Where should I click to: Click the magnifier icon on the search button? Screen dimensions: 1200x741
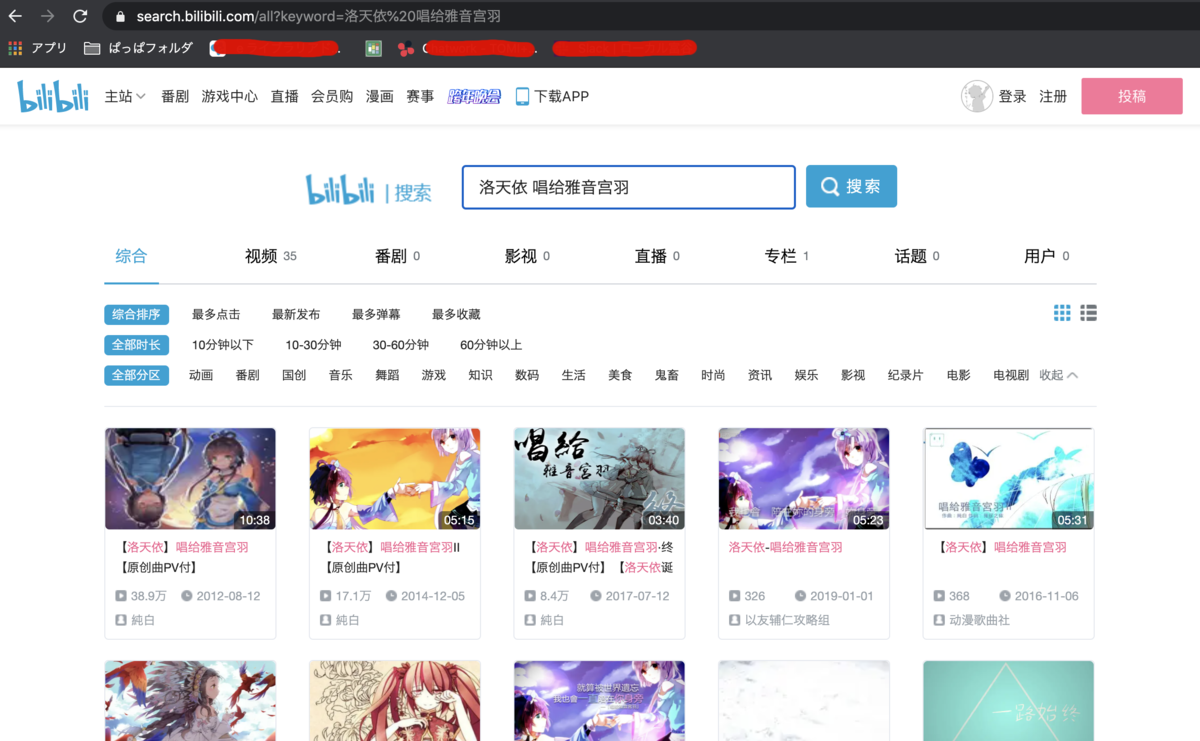pyautogui.click(x=830, y=186)
